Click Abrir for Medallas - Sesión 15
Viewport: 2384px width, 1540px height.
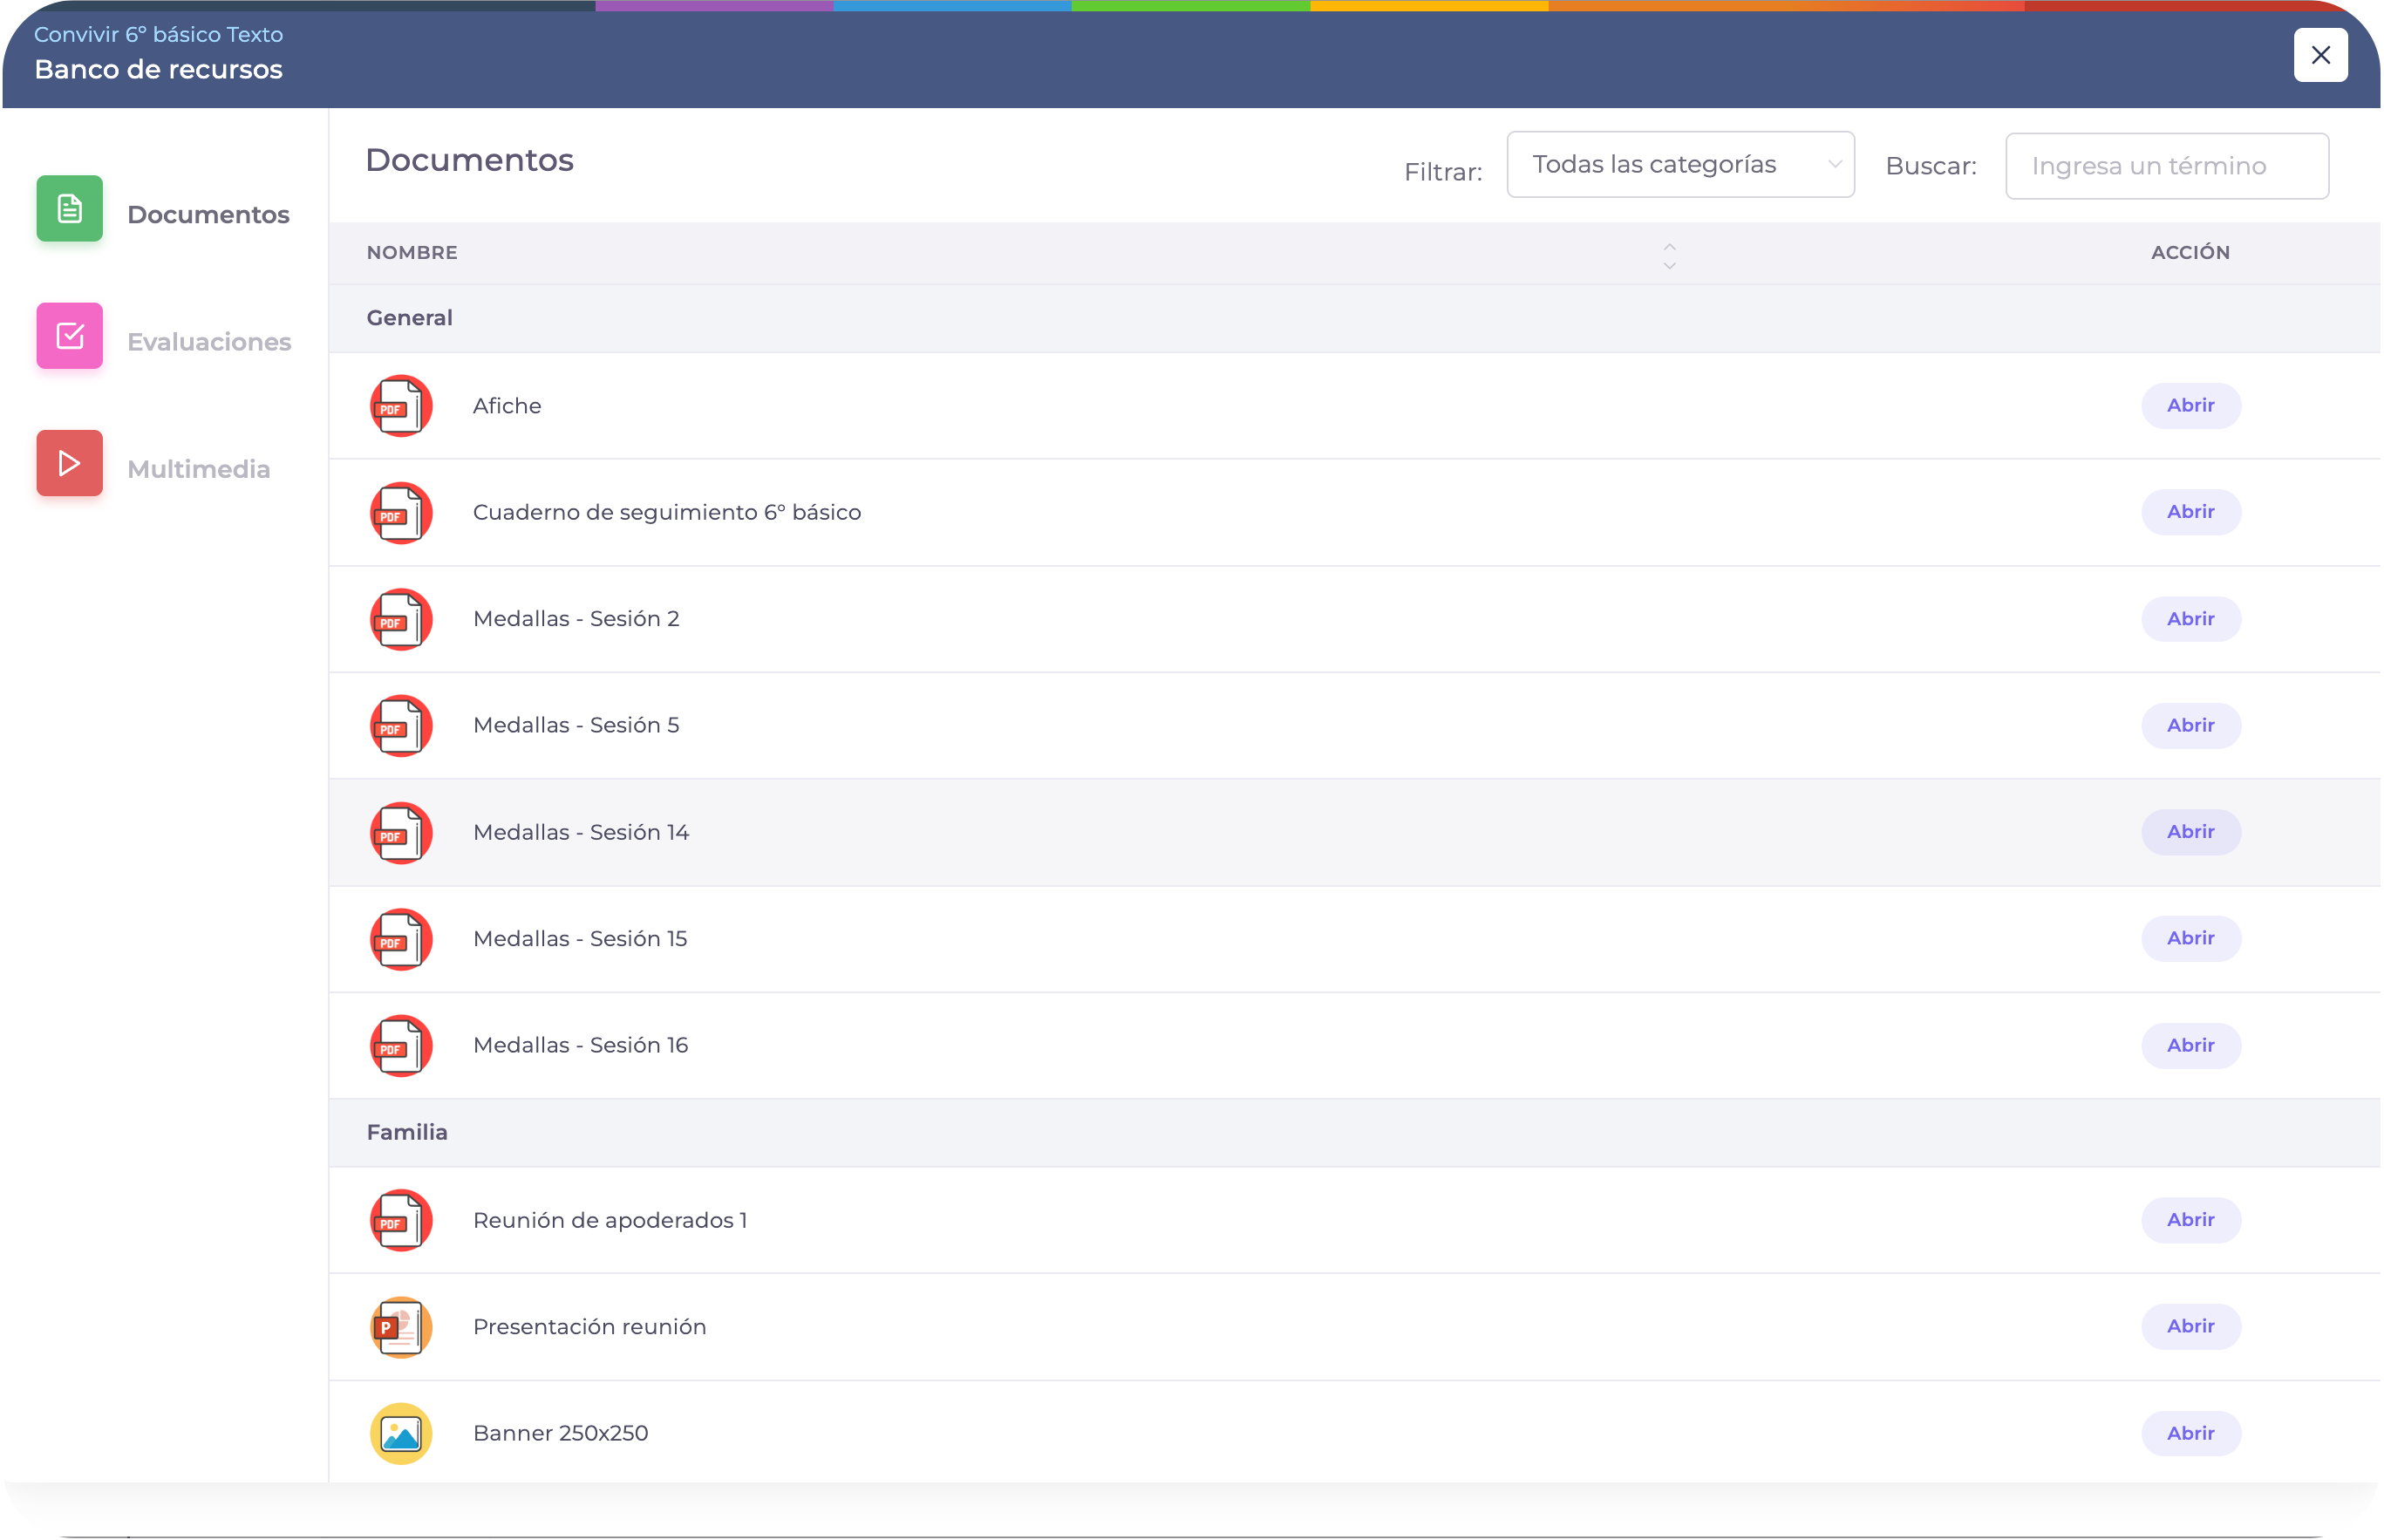2191,938
